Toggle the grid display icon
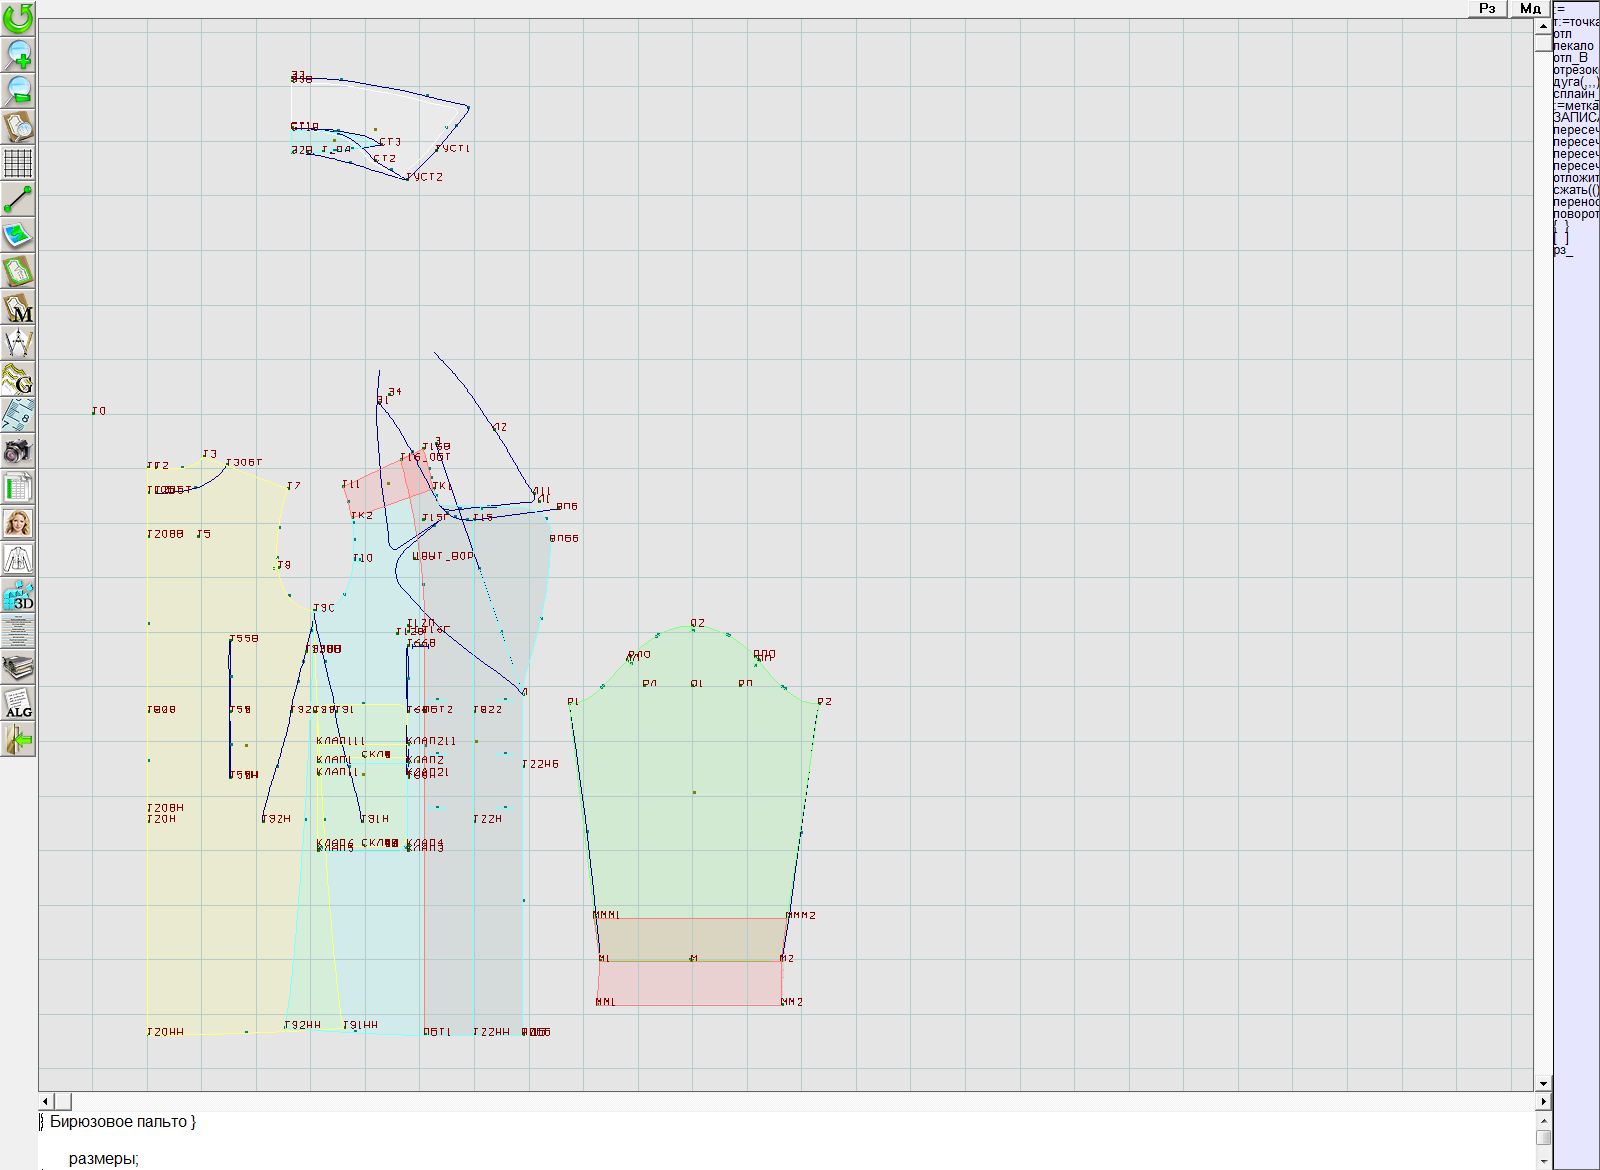 tap(18, 162)
